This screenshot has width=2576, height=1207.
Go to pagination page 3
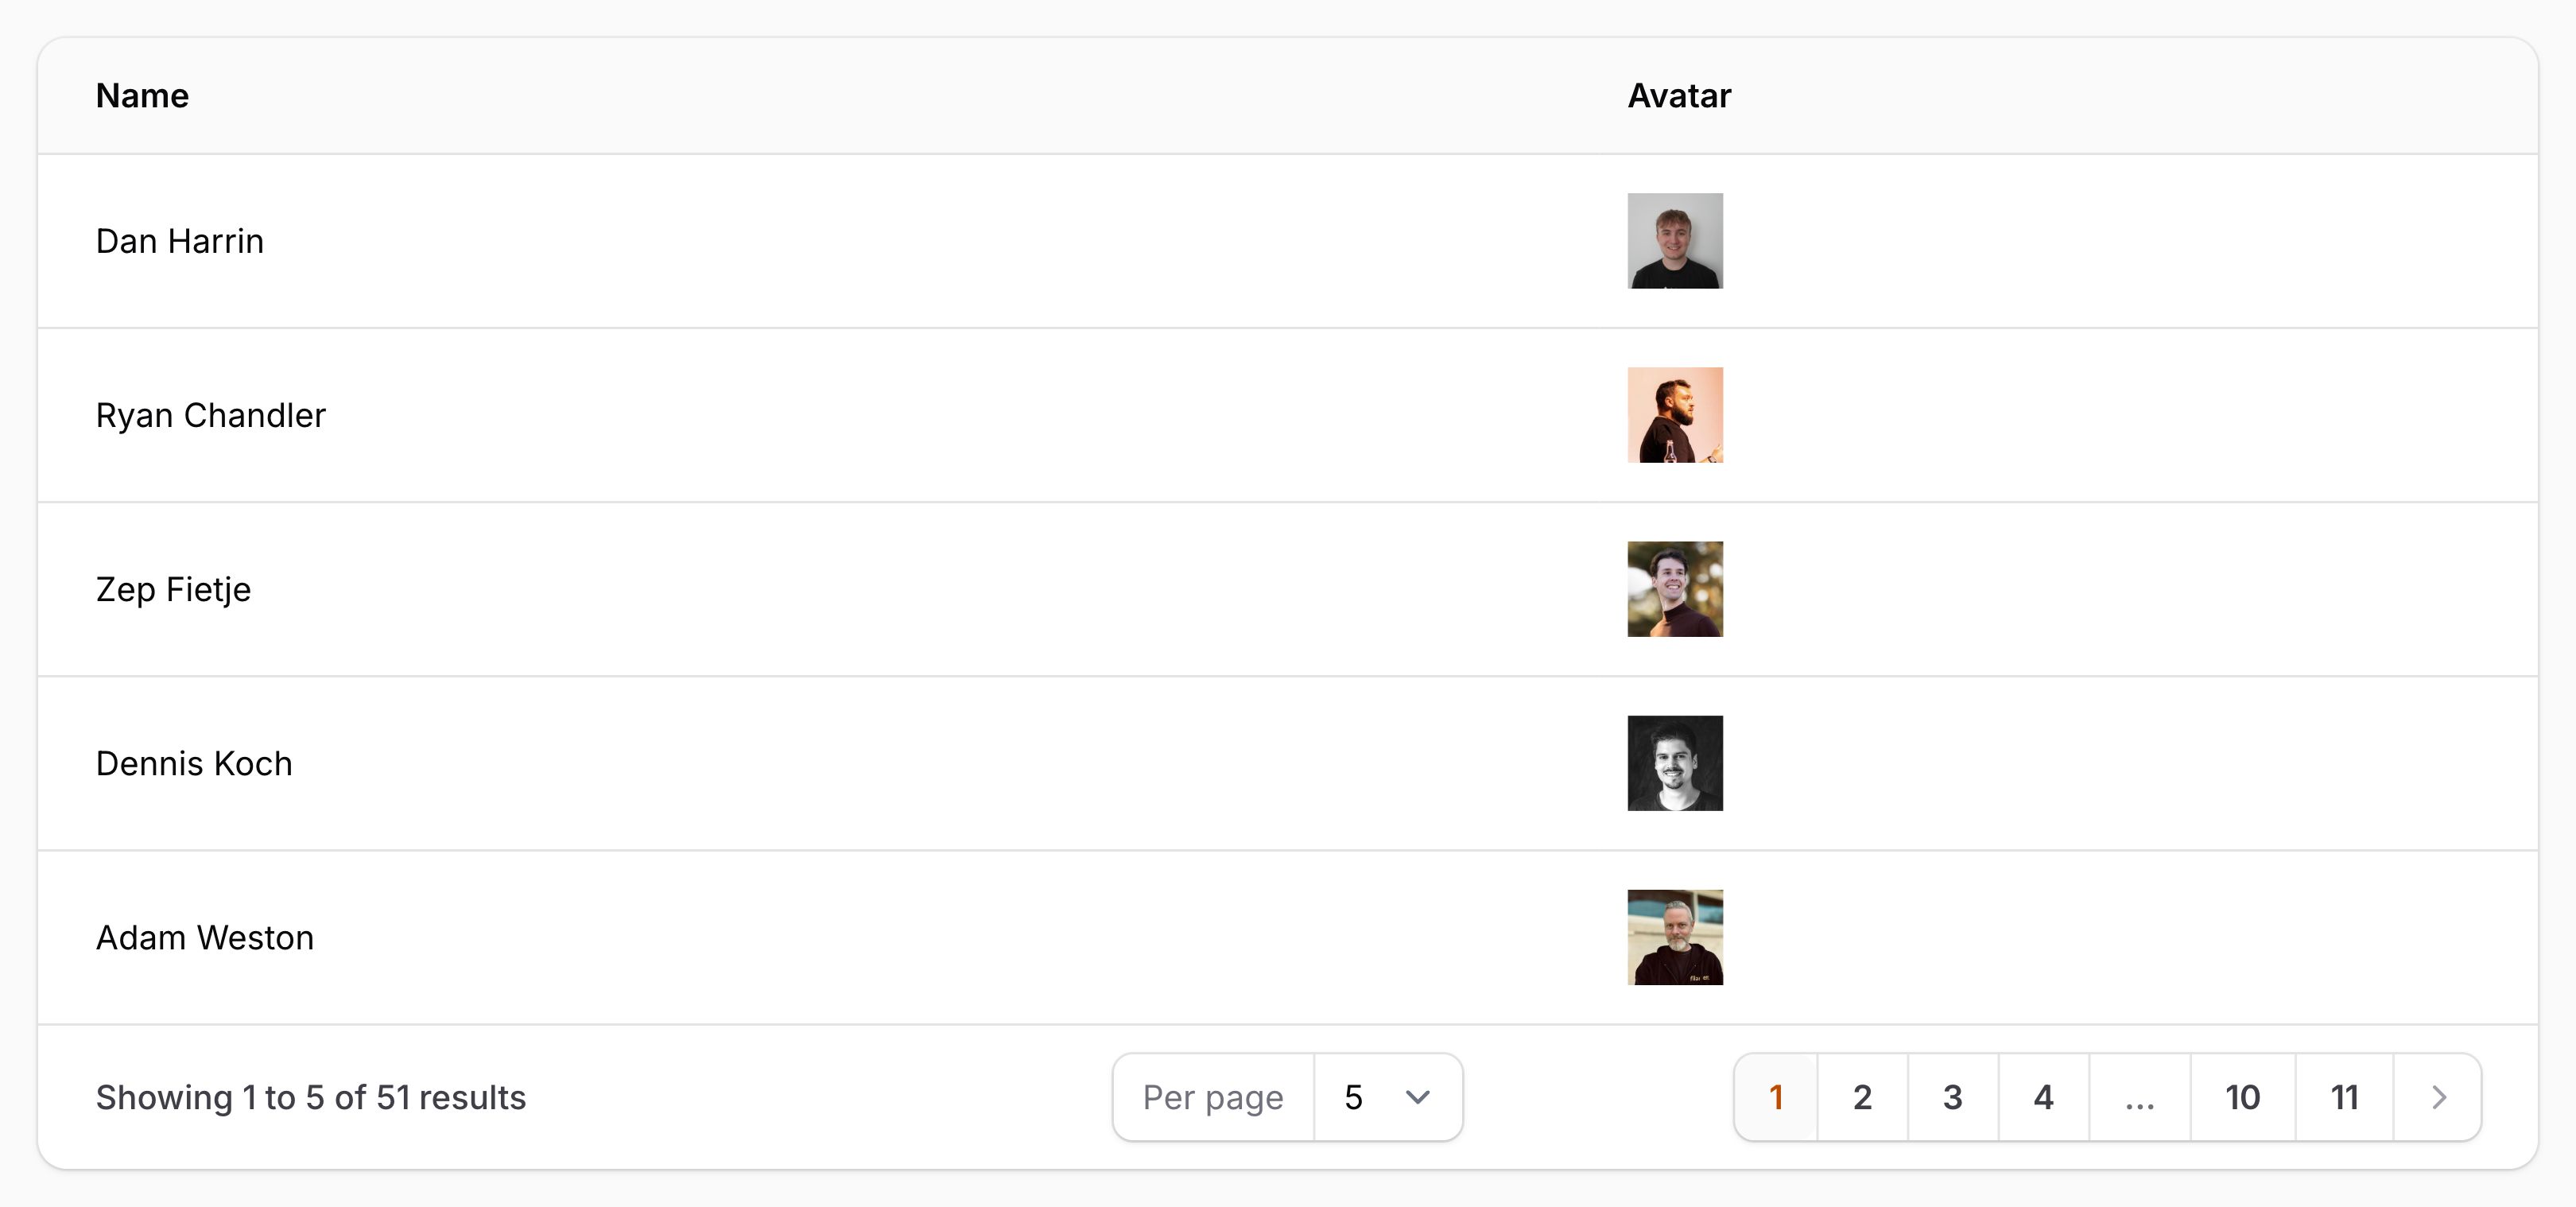pos(1952,1097)
